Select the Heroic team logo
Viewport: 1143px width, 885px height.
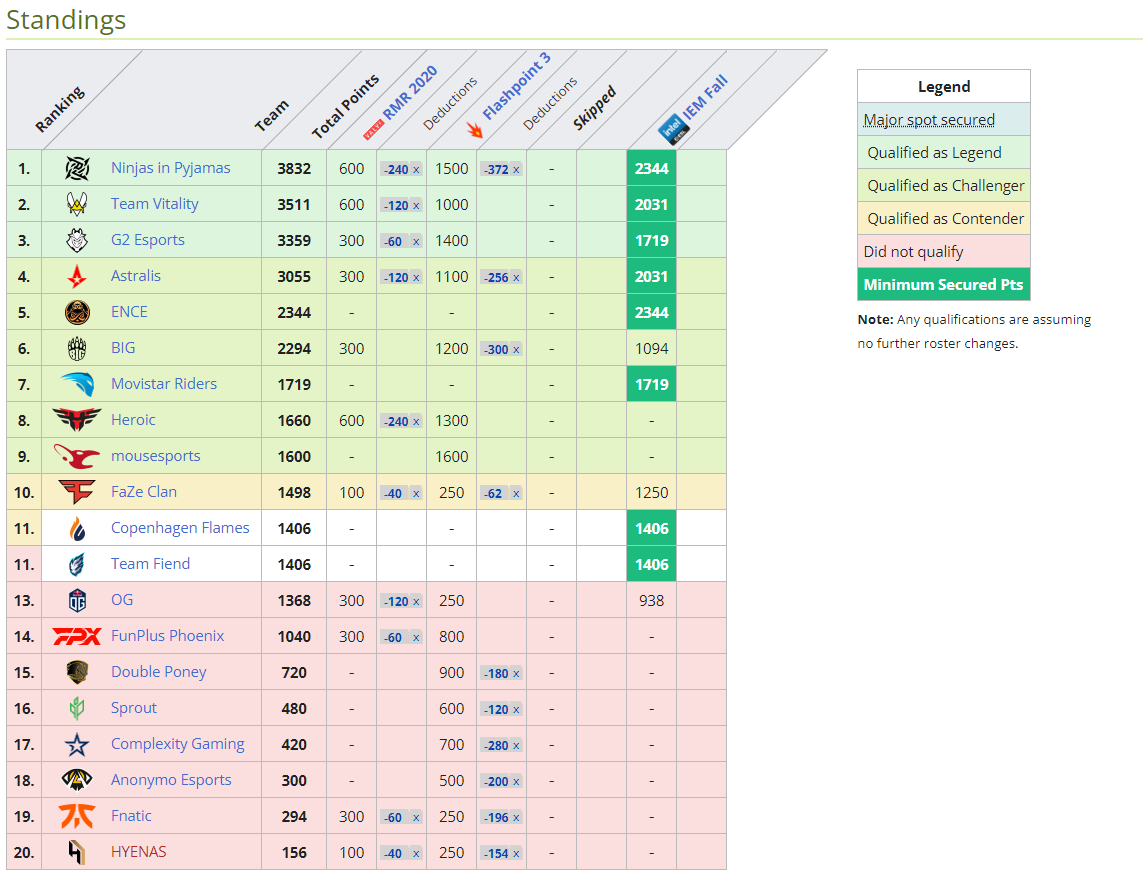pos(77,420)
